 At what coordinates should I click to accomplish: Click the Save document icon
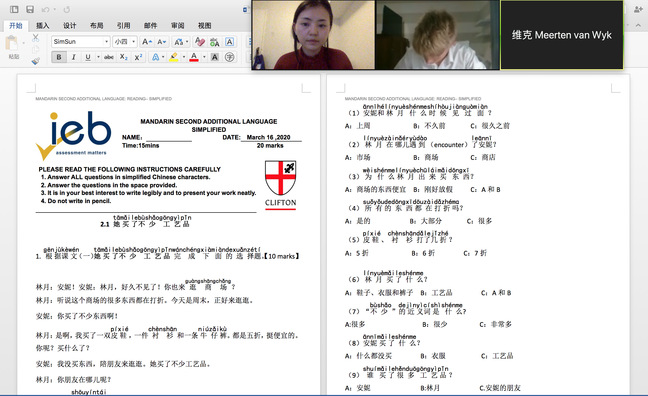30,9
